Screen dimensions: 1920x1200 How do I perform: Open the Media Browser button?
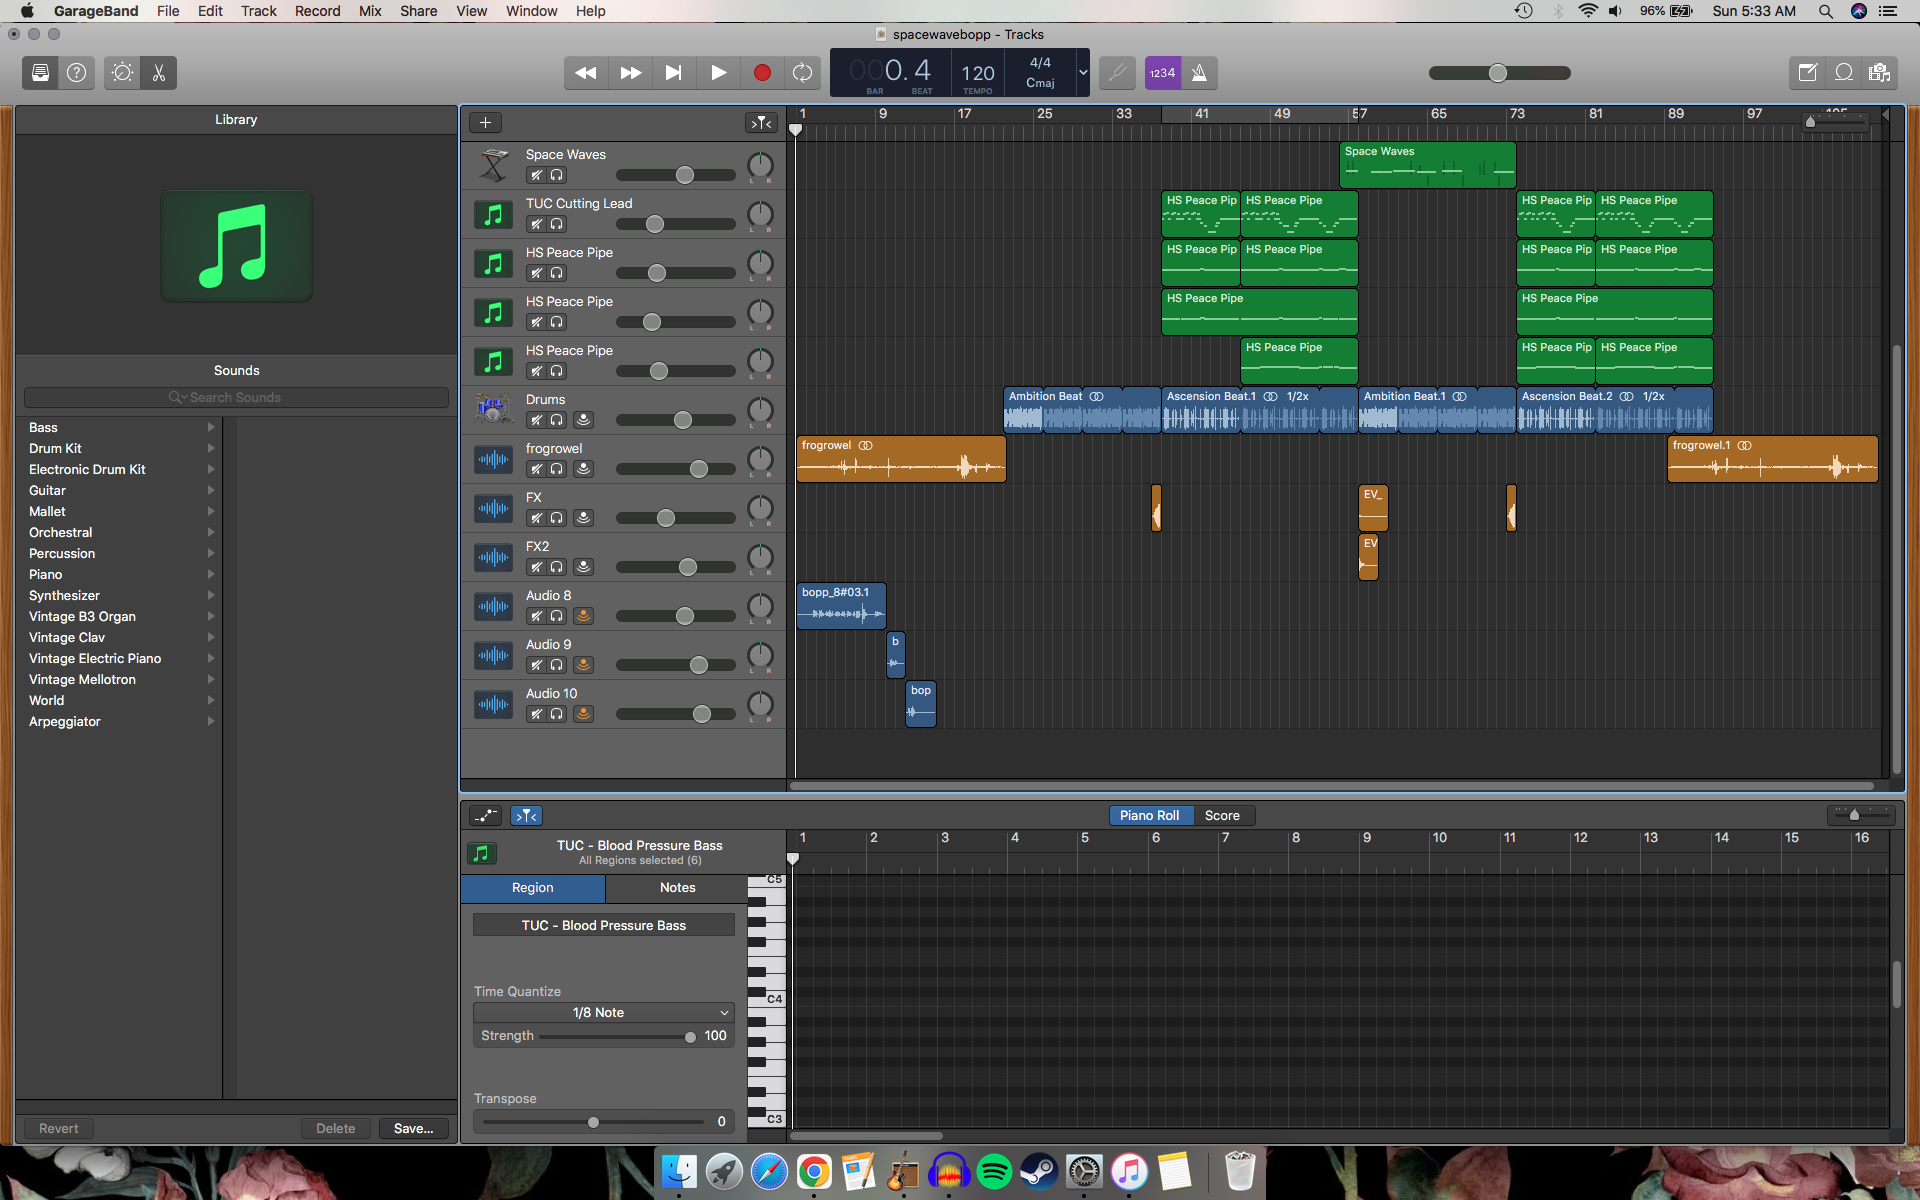(1880, 73)
